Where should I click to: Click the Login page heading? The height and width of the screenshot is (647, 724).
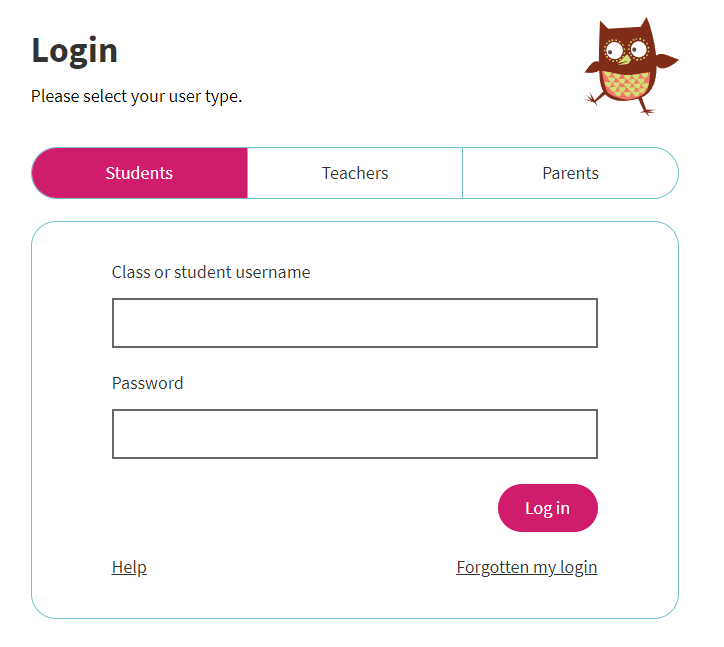coord(75,50)
